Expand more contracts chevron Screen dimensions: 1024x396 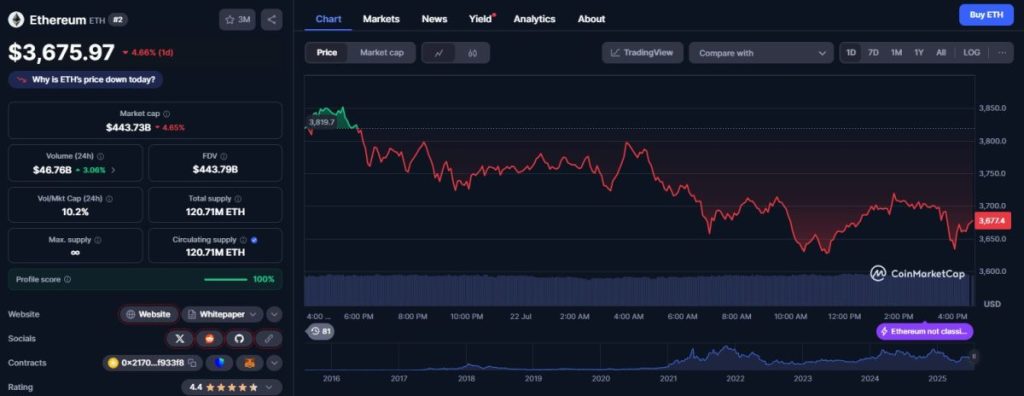274,363
